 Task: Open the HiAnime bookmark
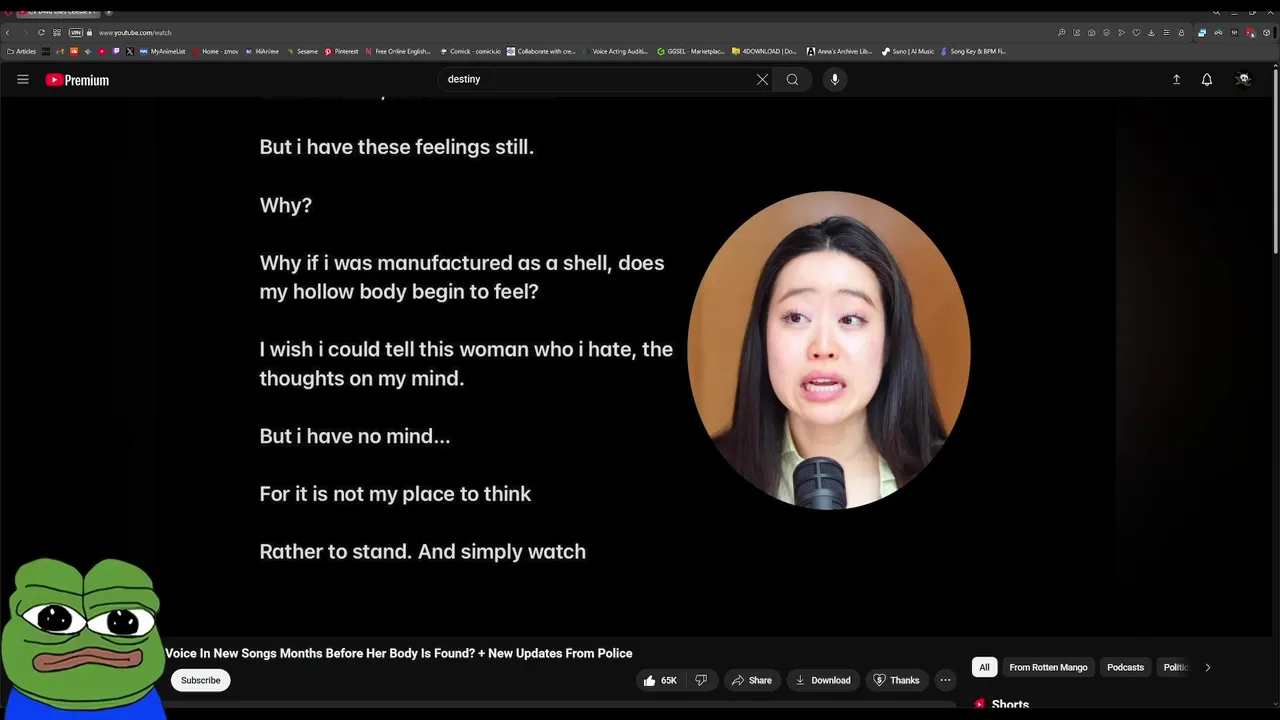coord(262,51)
